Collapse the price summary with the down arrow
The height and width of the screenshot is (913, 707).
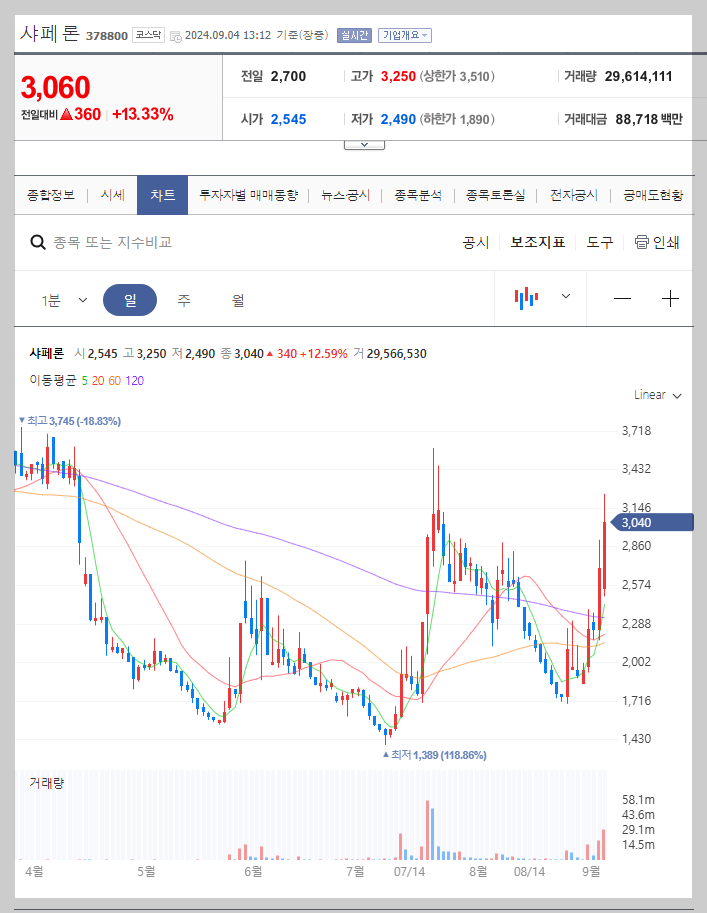(x=364, y=142)
